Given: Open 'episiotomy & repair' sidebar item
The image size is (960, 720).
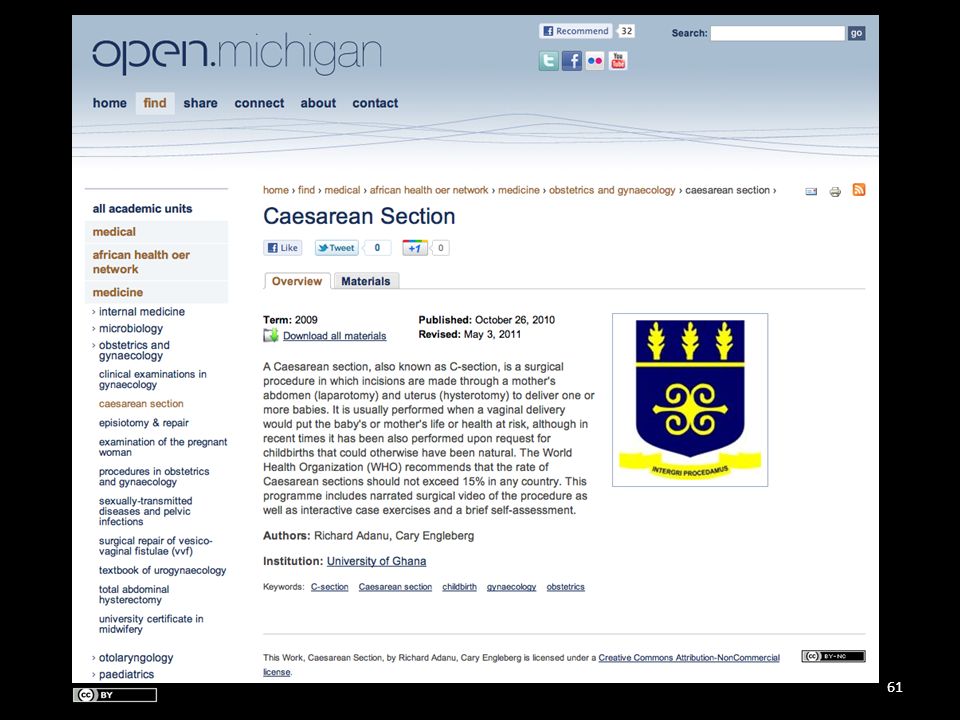Looking at the screenshot, I should click(x=143, y=422).
